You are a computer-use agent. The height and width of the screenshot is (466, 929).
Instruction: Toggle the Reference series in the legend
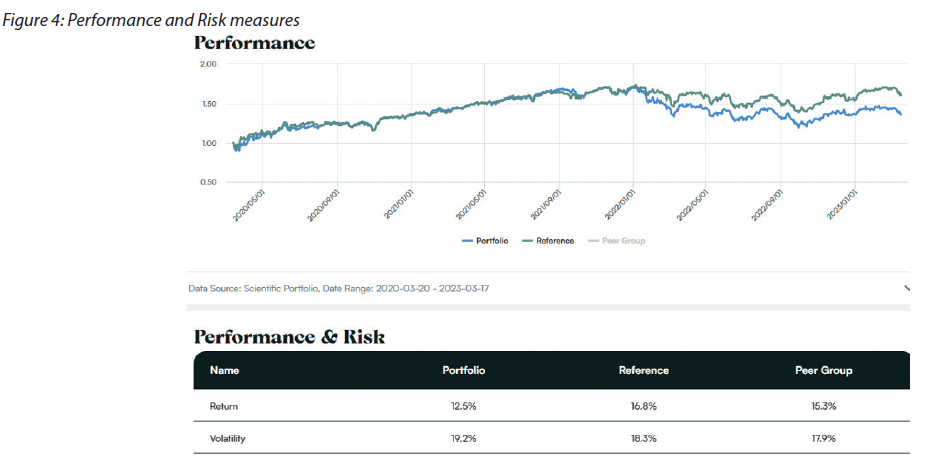click(554, 241)
